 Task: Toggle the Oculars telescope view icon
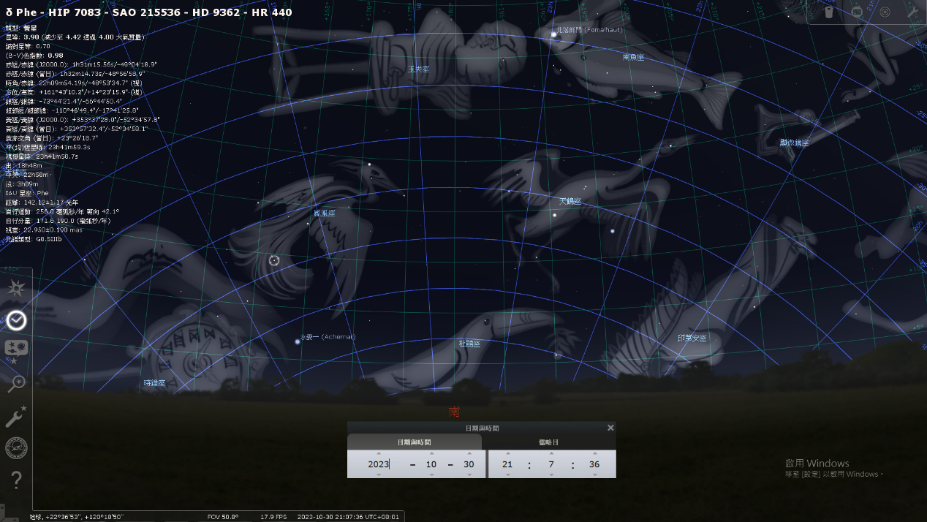coord(830,12)
